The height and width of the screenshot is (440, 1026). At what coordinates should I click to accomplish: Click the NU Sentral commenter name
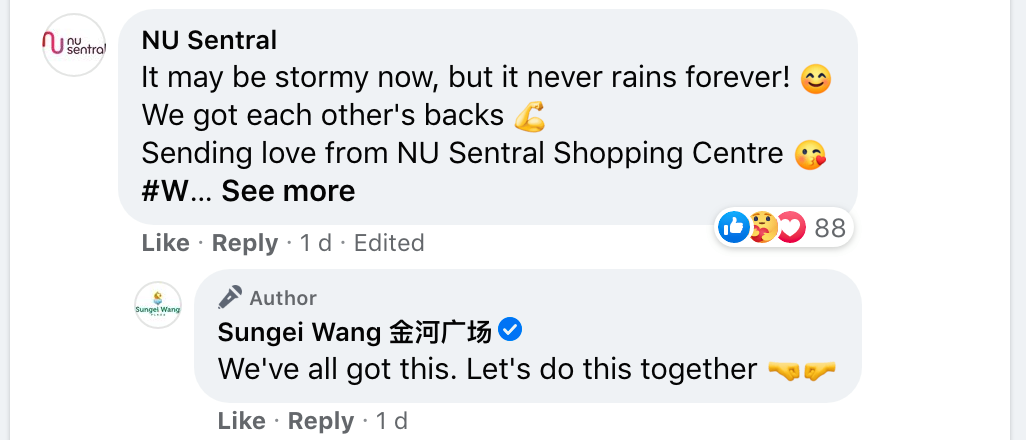click(x=209, y=40)
